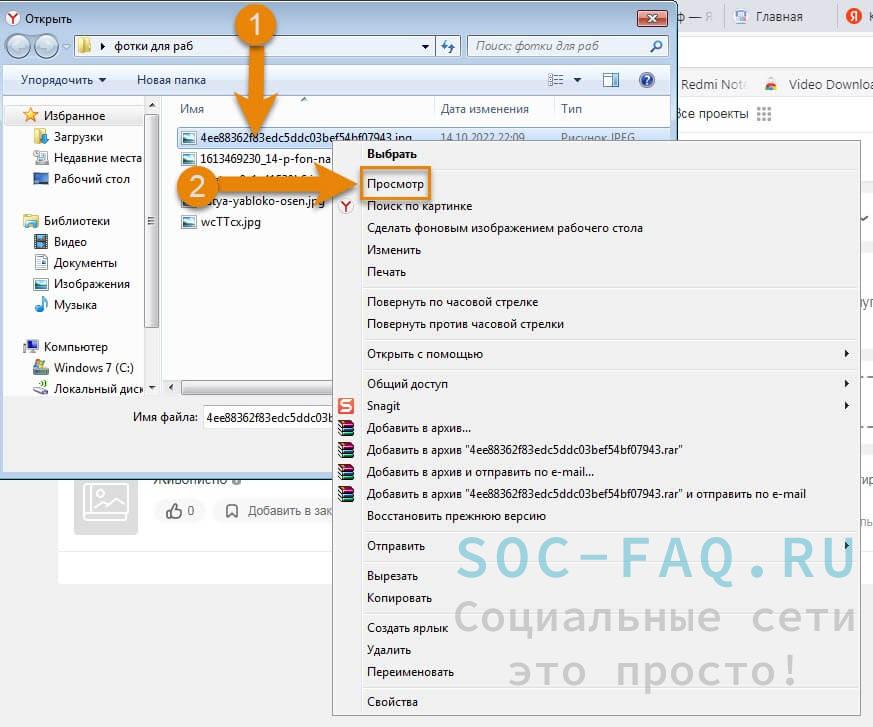The width and height of the screenshot is (873, 727).
Task: Click the wcTTcx.jpg file icon
Action: (x=189, y=222)
